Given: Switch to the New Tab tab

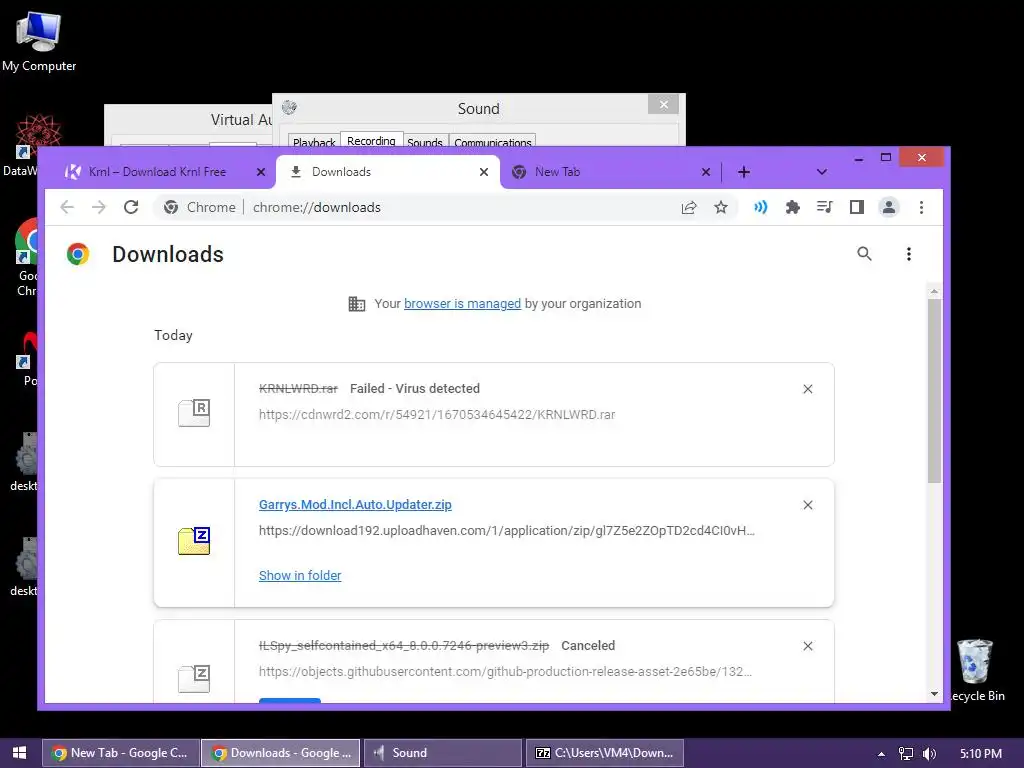Looking at the screenshot, I should click(x=557, y=172).
